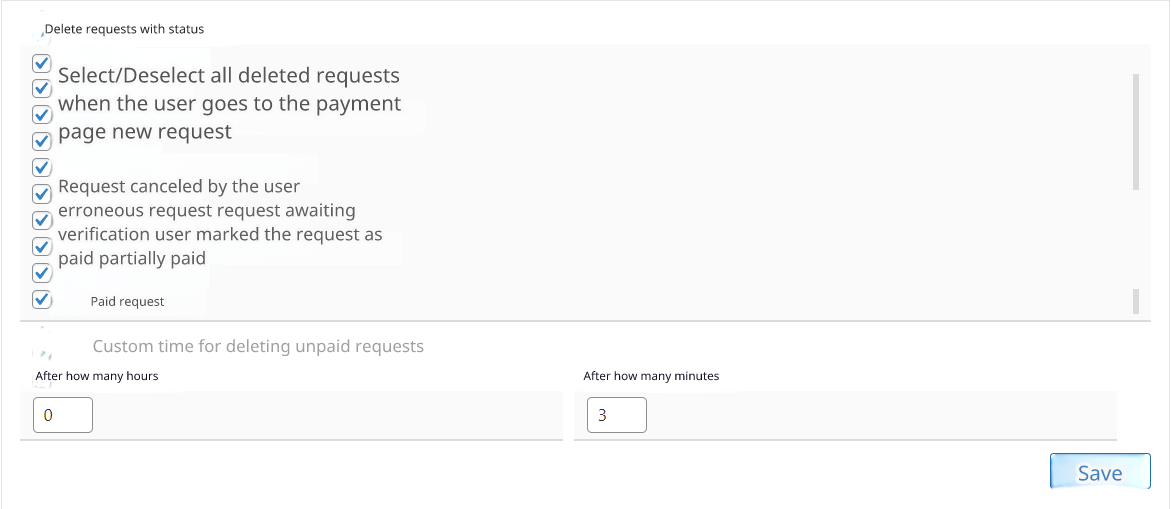Viewport: 1171px width, 509px height.
Task: Toggle the fifth checkbox in the status list
Action: [42, 167]
